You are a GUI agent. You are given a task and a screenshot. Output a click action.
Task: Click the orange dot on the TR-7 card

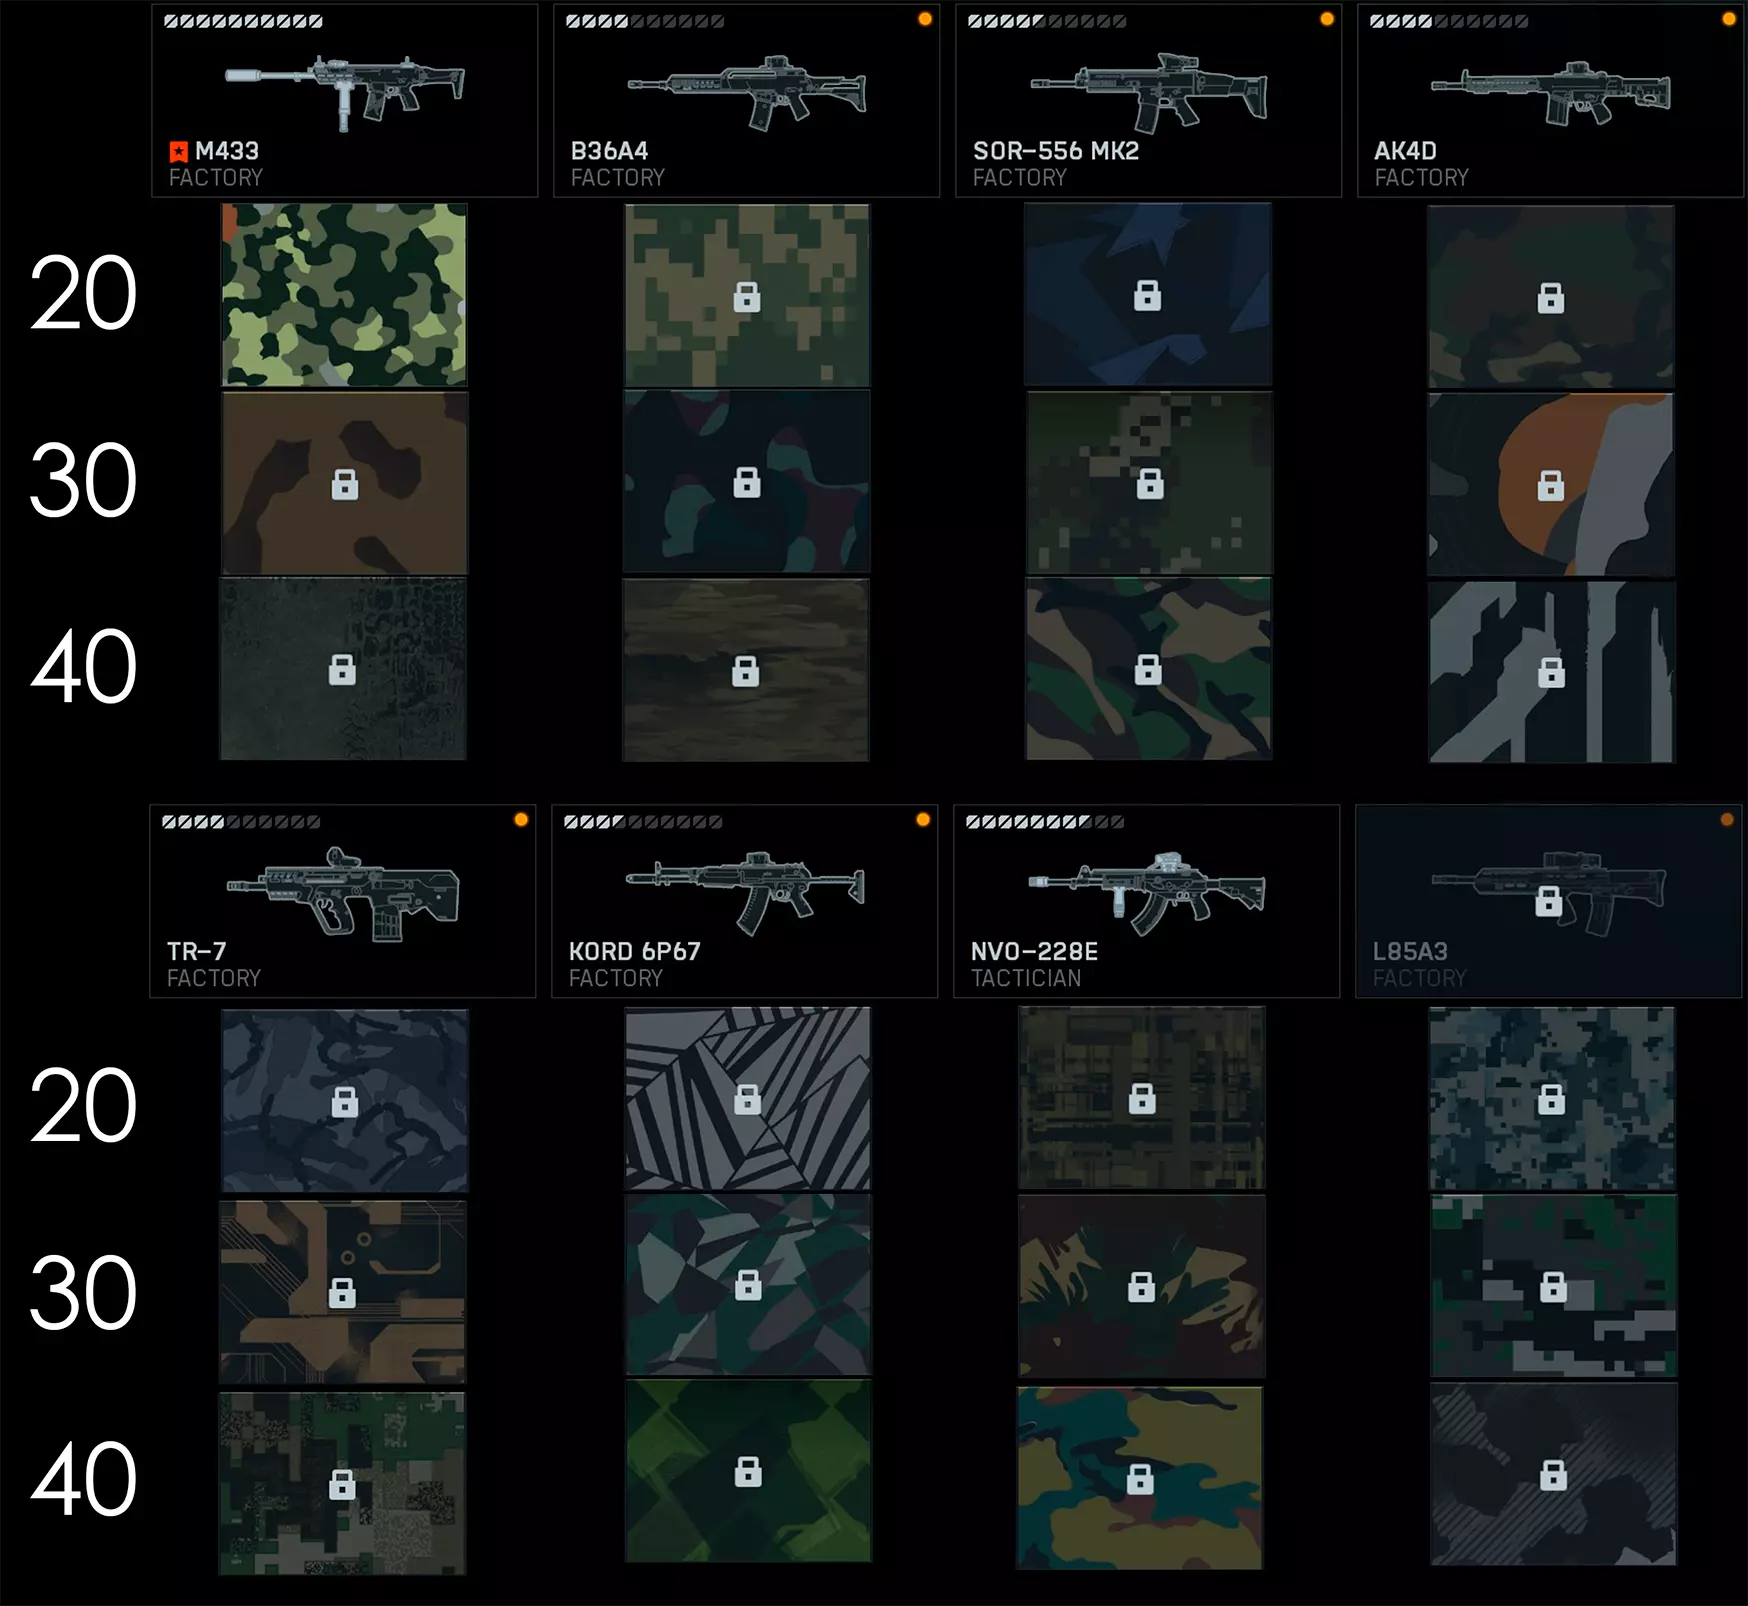[521, 820]
